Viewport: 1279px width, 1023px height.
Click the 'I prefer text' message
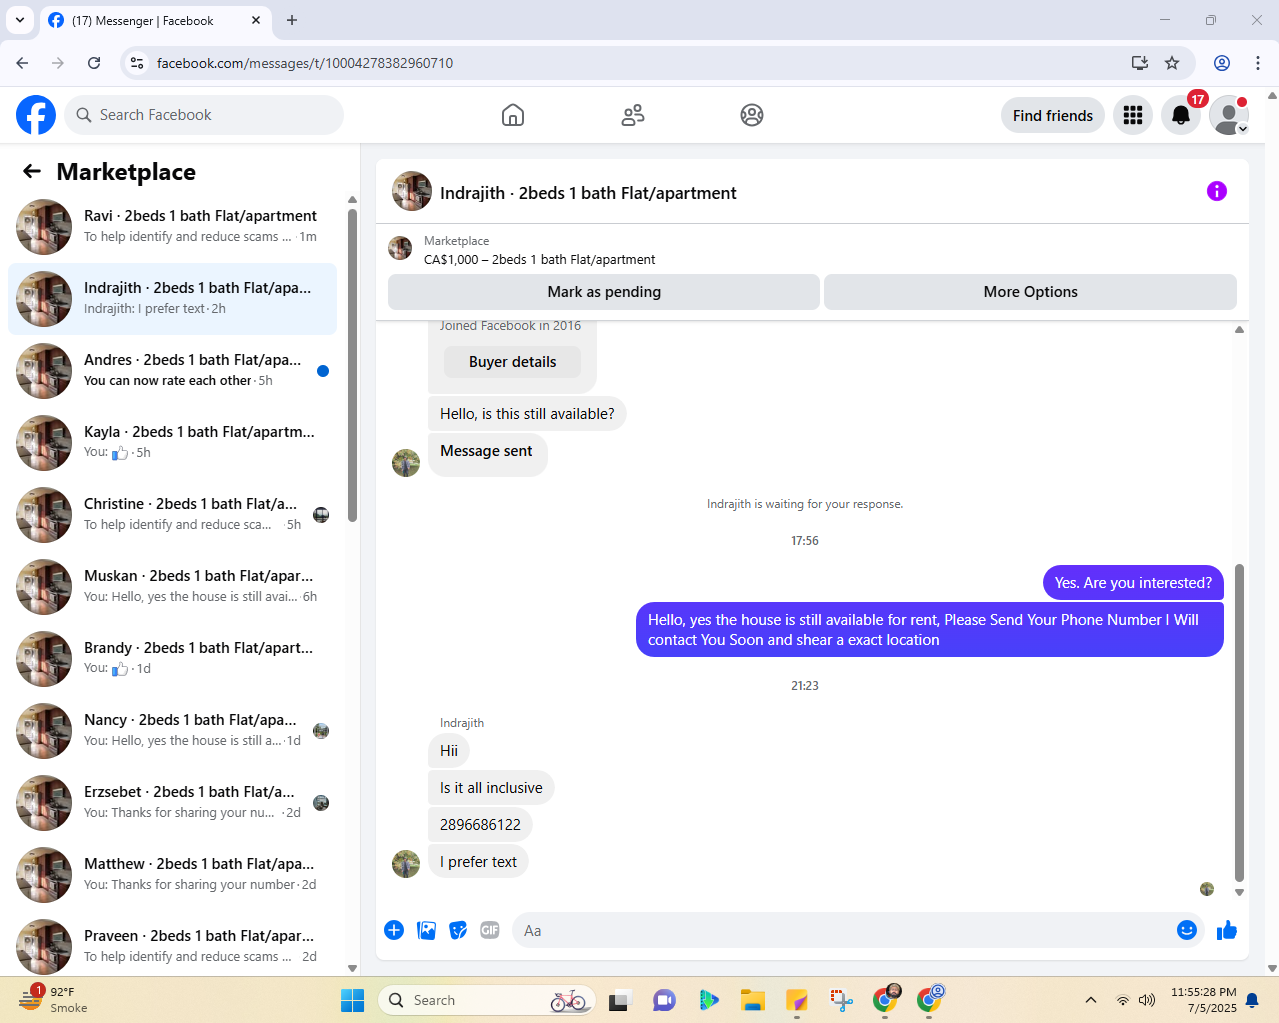click(x=478, y=862)
